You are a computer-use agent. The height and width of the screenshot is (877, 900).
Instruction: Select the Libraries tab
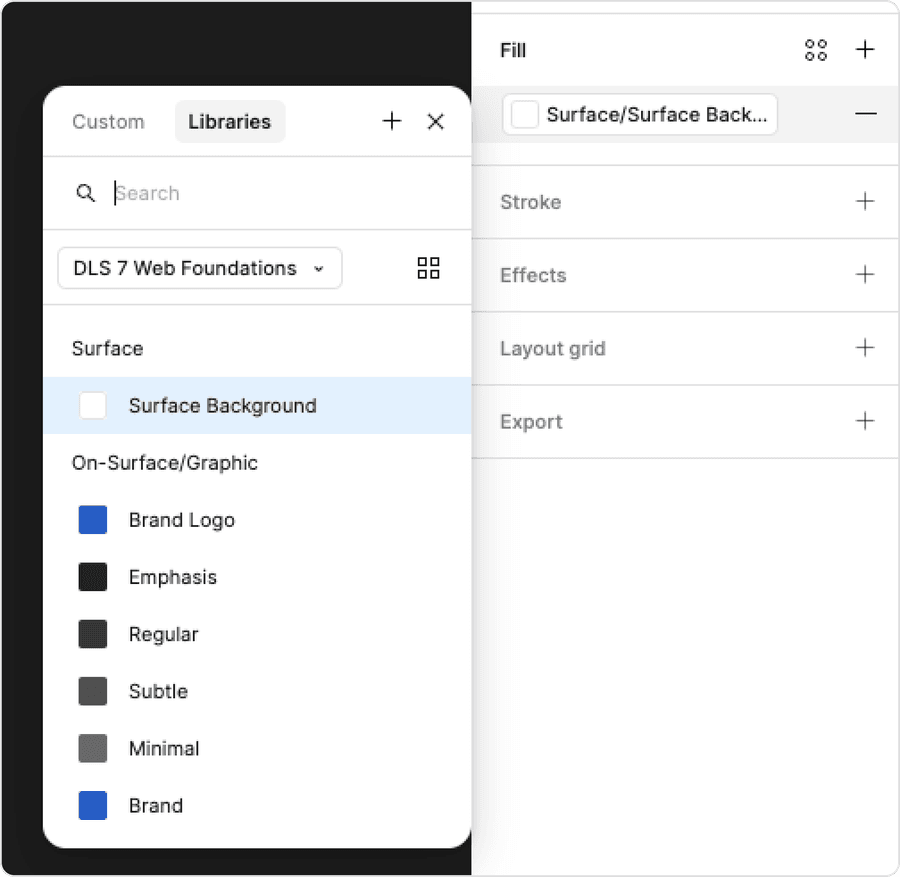[229, 121]
